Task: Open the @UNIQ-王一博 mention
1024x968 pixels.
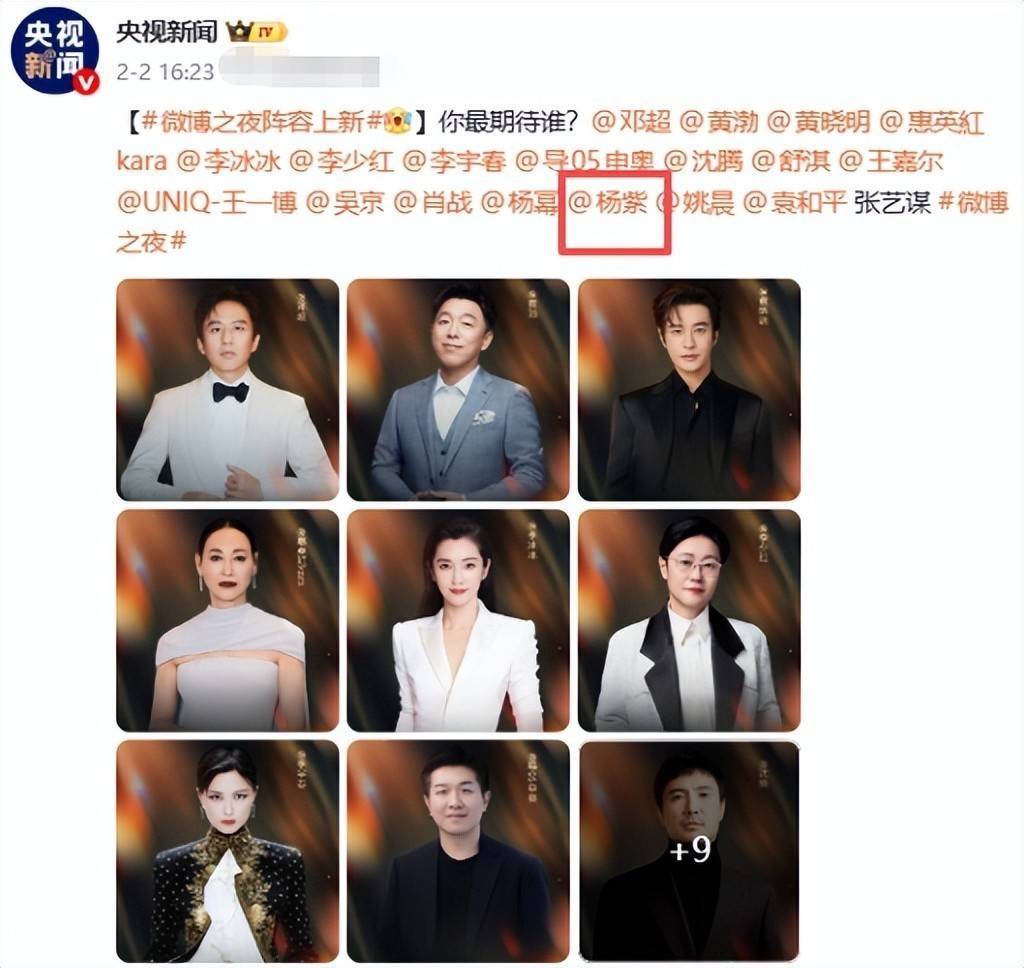Action: coord(207,203)
